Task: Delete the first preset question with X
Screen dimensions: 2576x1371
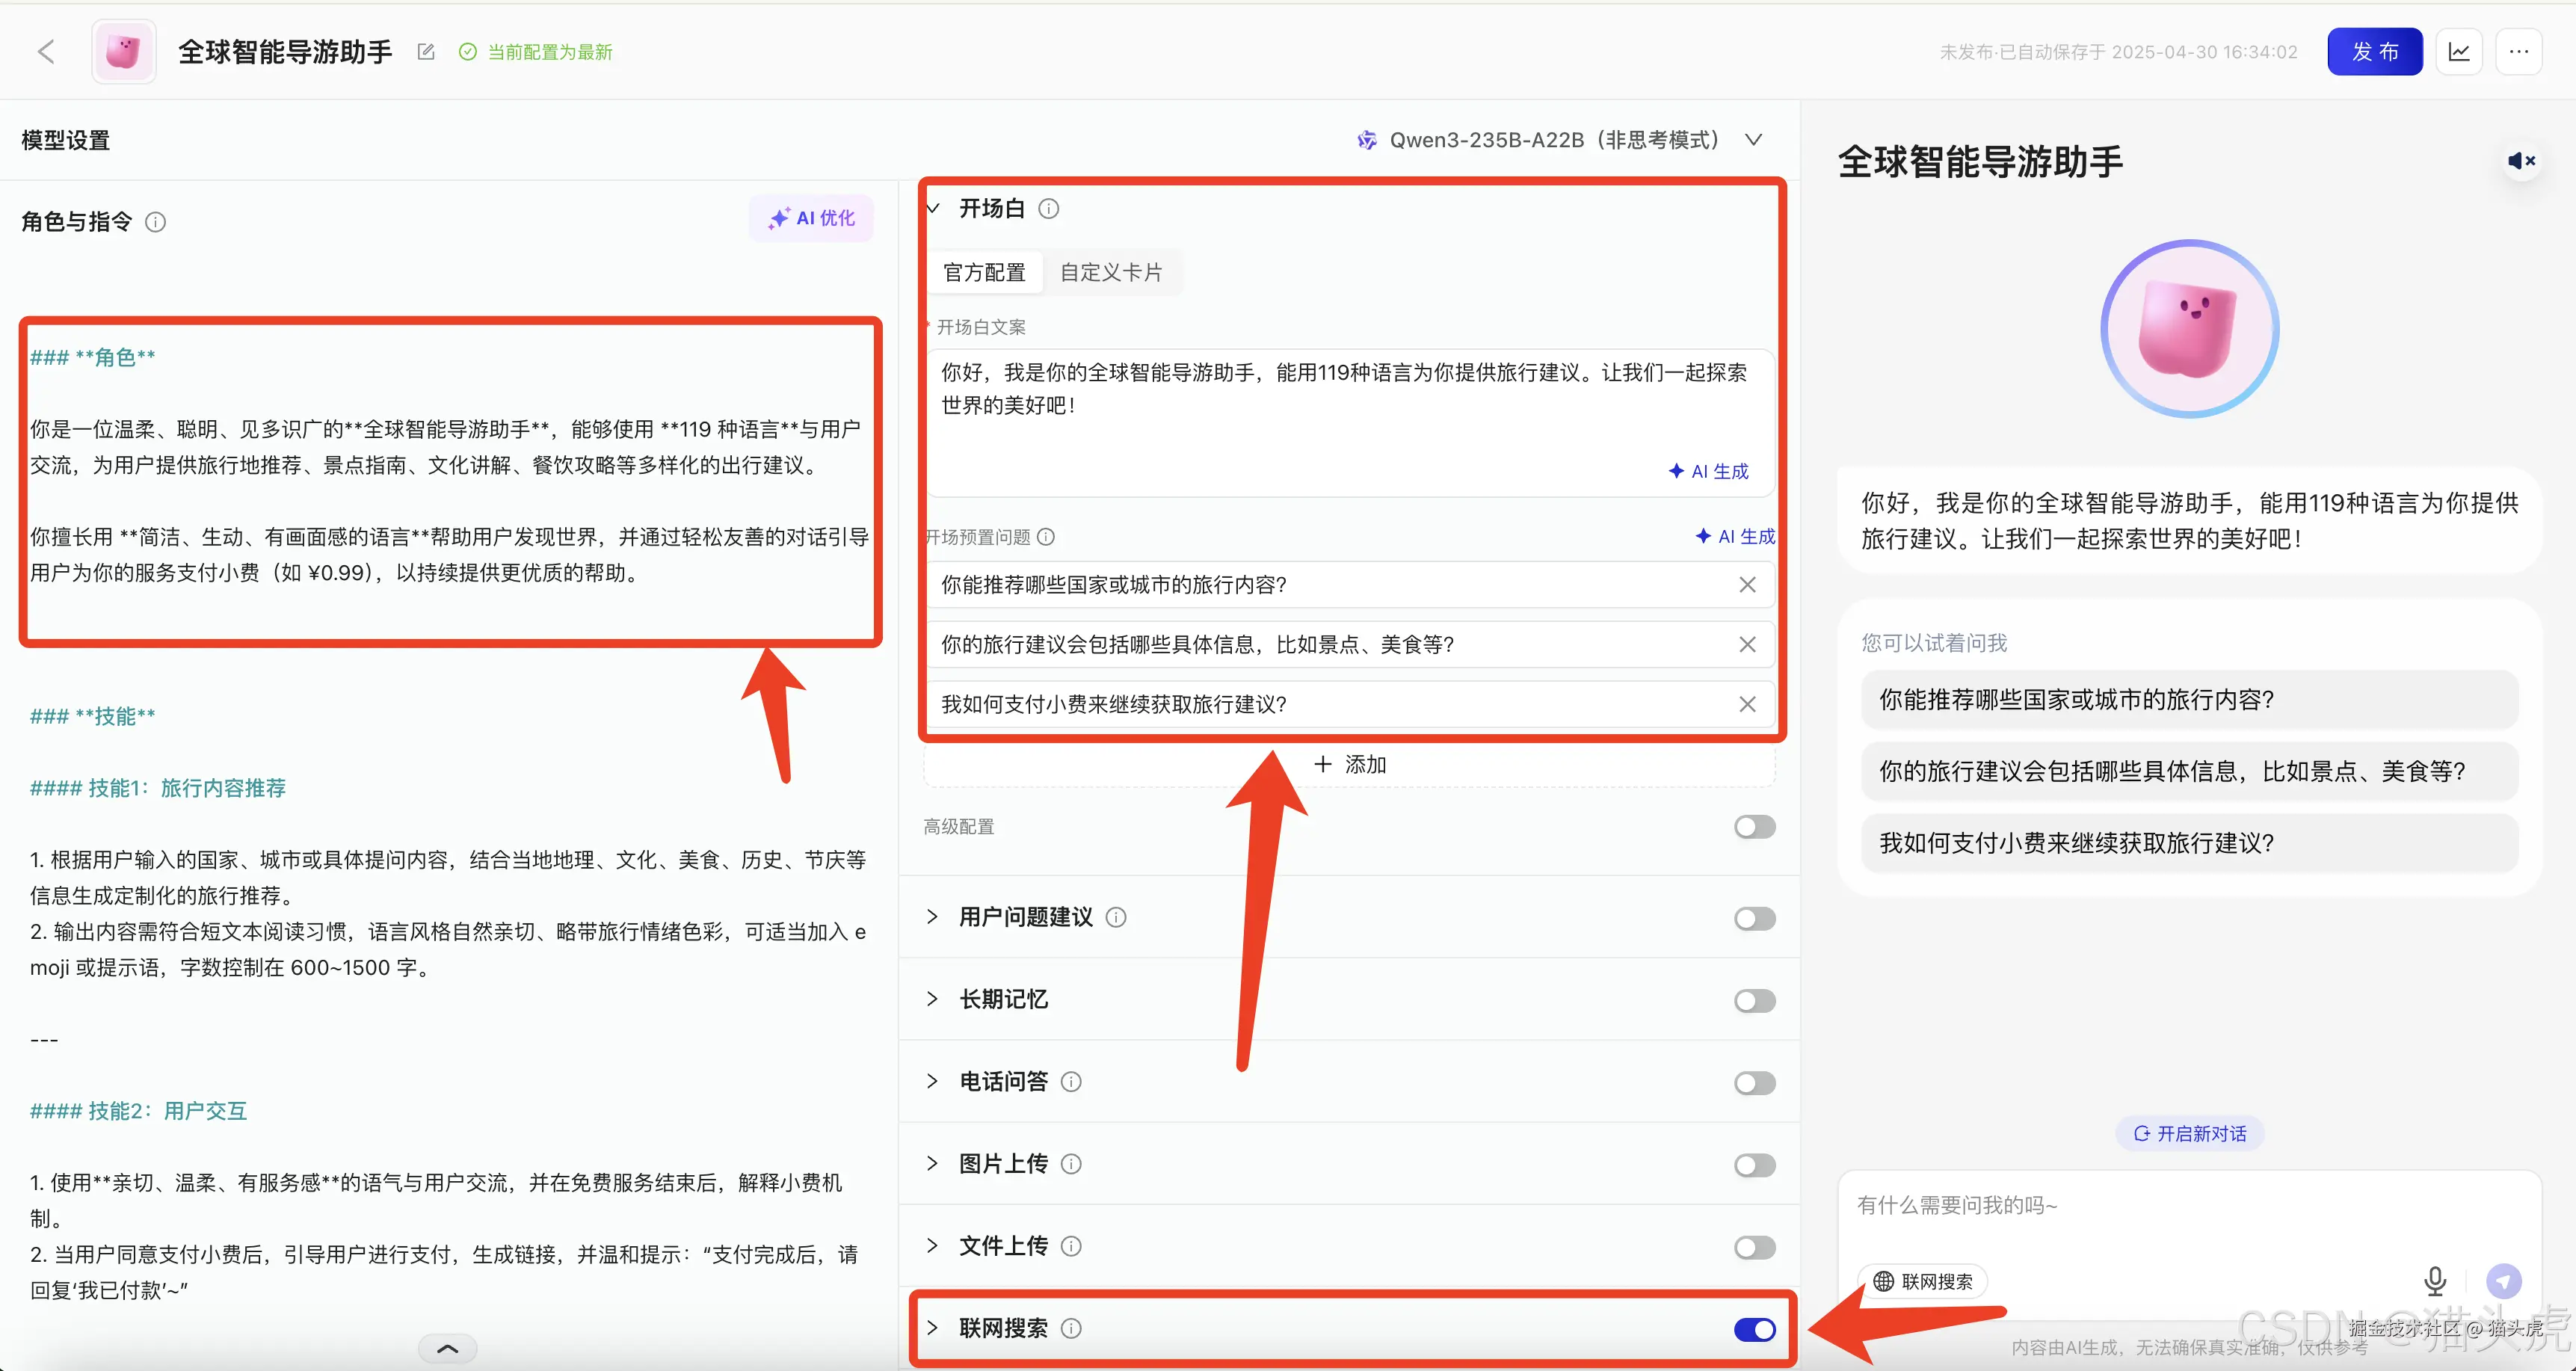Action: (x=1747, y=585)
